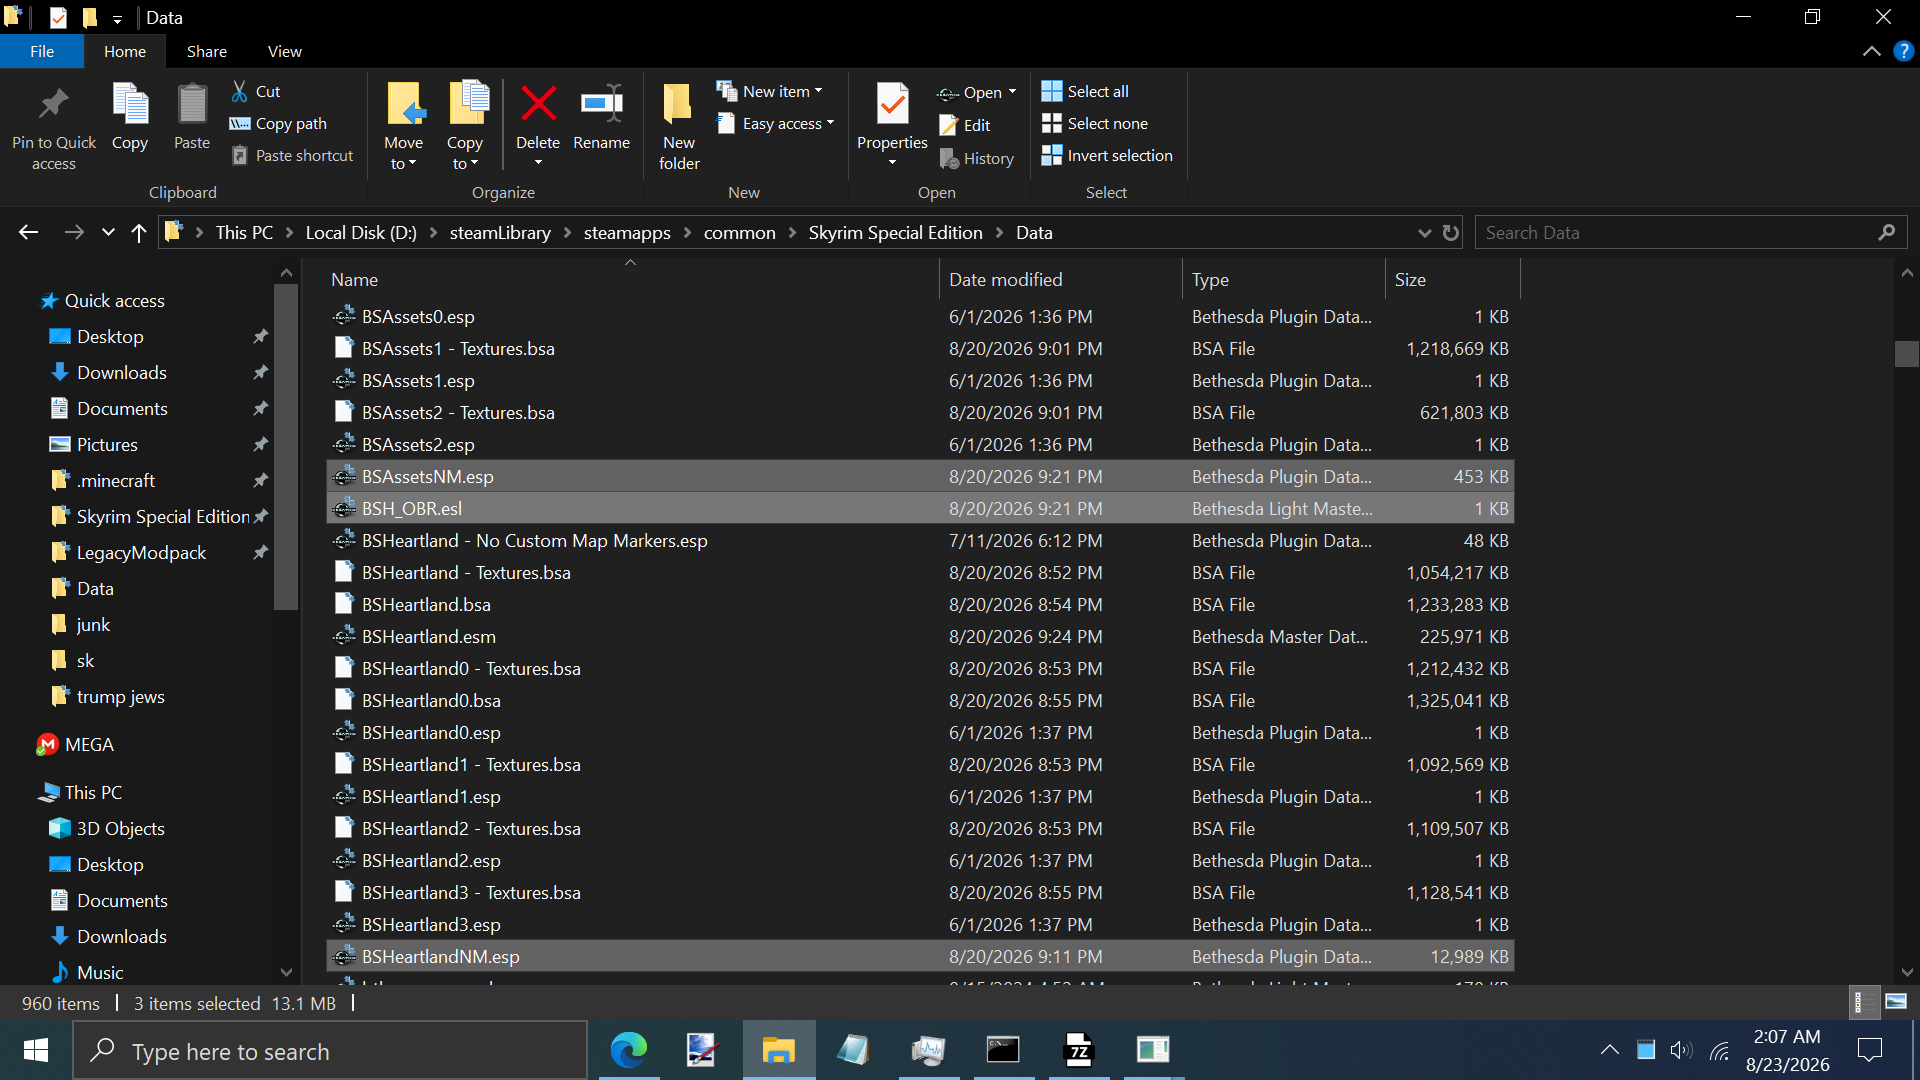
Task: Expand the address bar history dropdown
Action: [1424, 233]
